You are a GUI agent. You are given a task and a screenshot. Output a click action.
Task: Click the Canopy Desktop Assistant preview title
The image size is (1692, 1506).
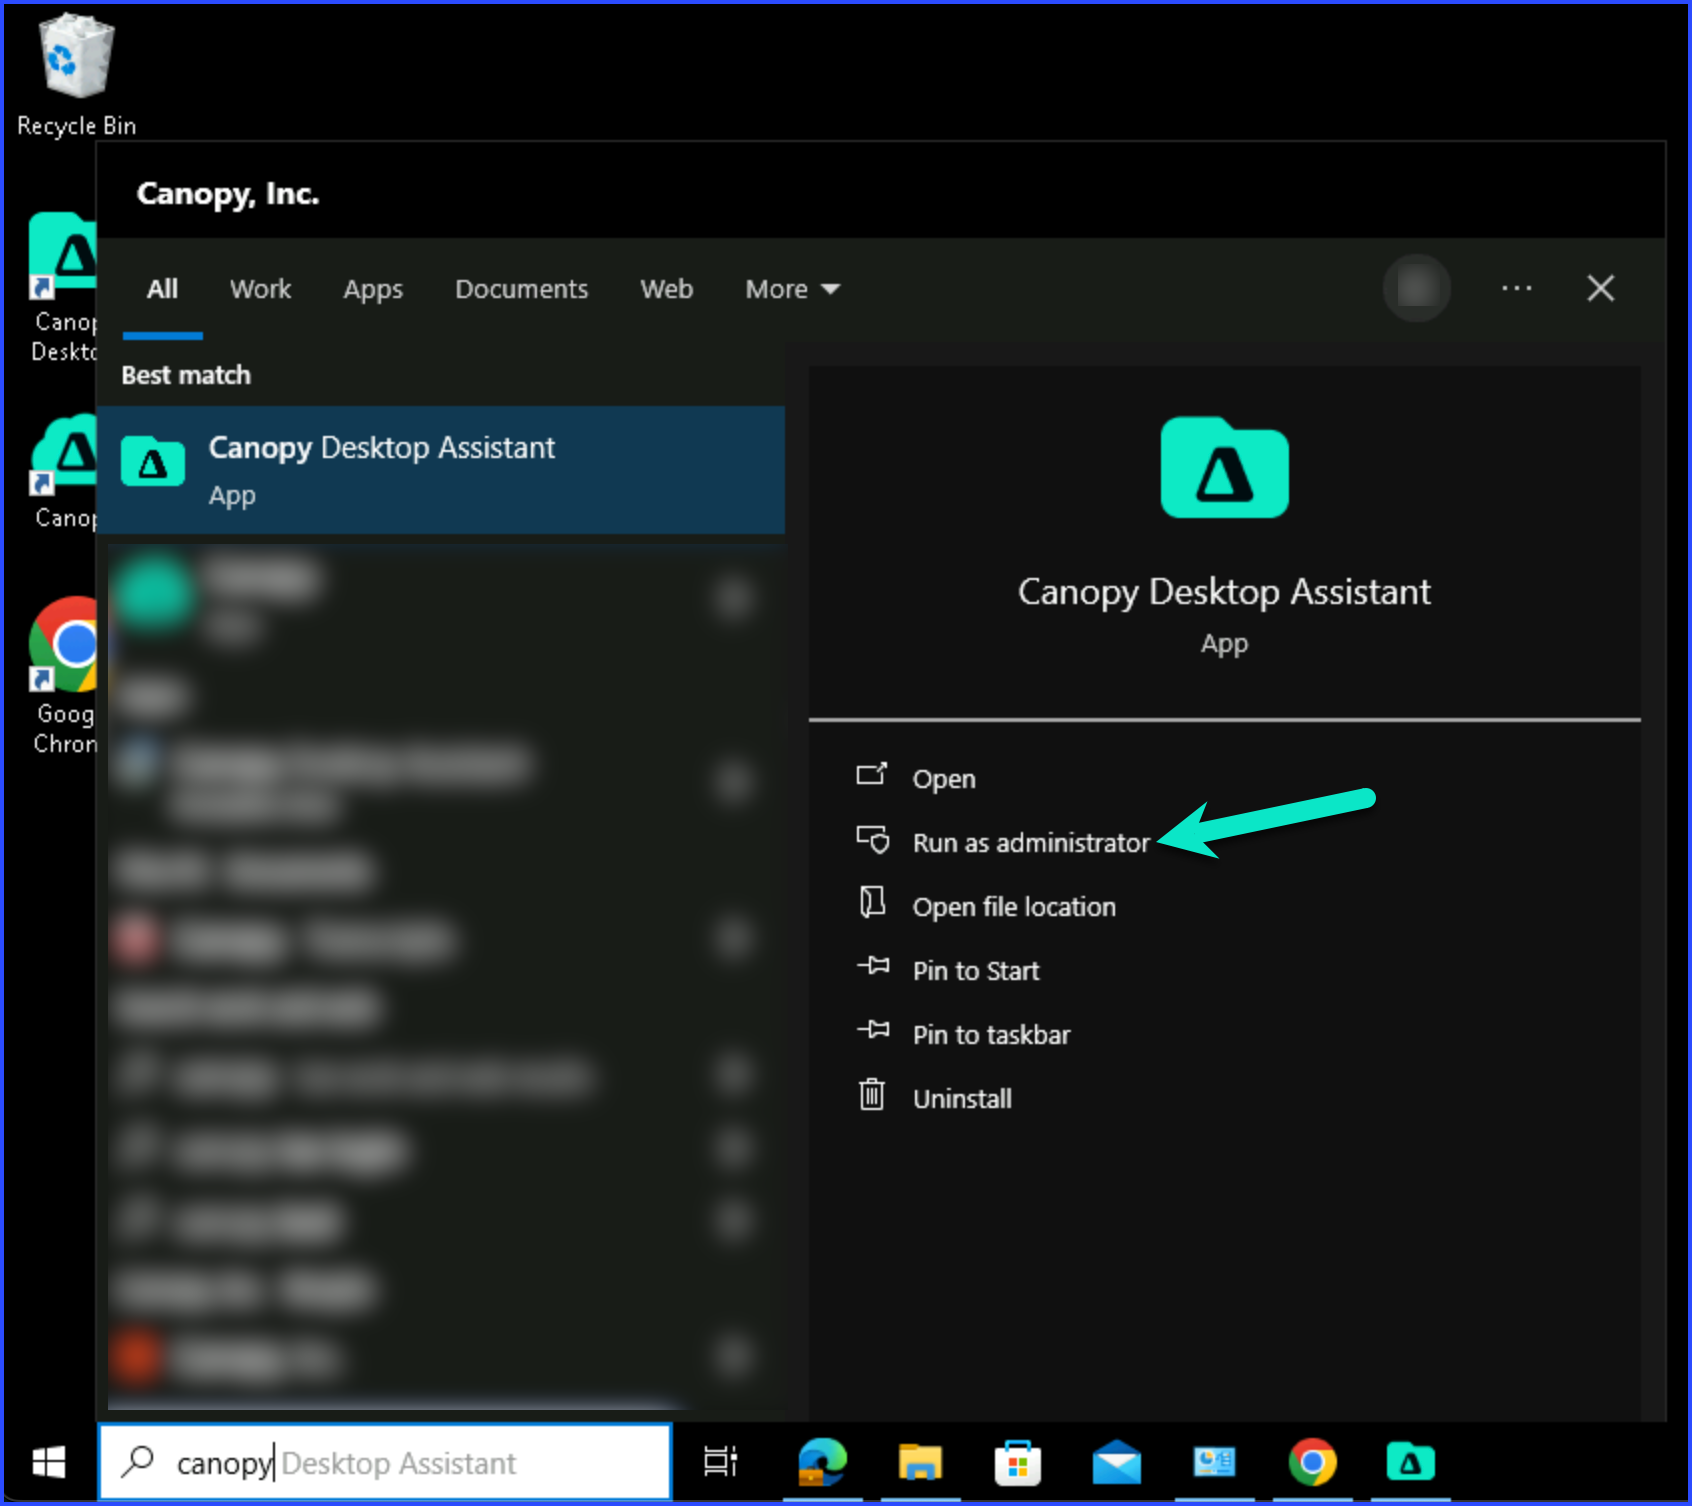[1224, 592]
